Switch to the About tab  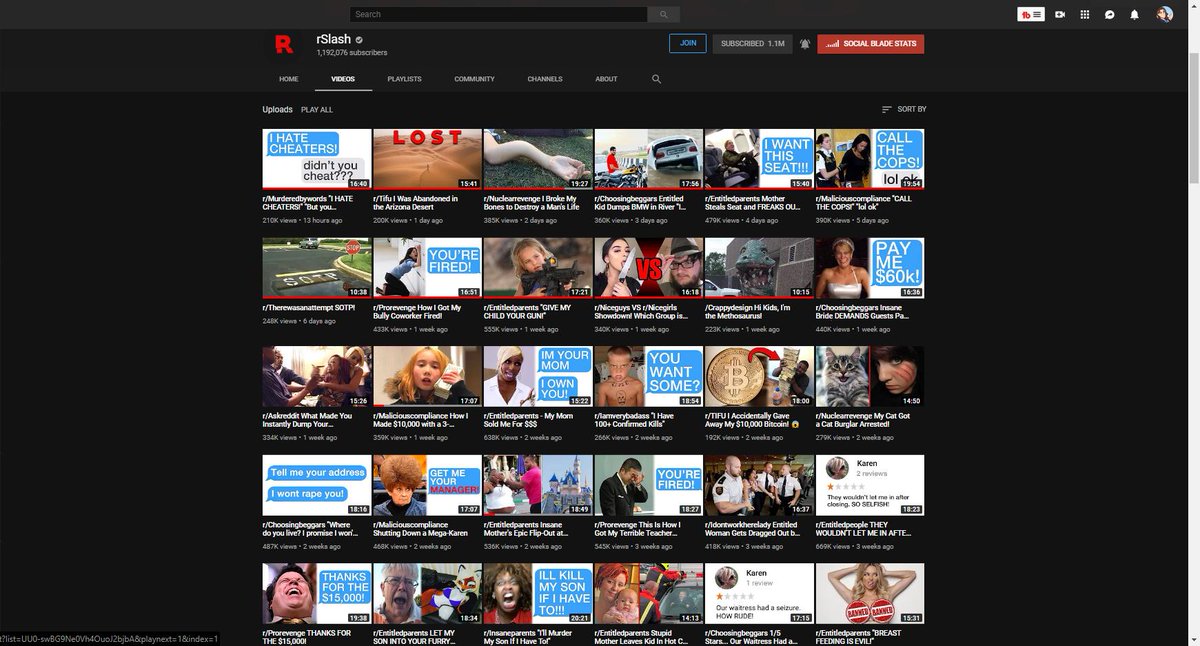coord(606,79)
